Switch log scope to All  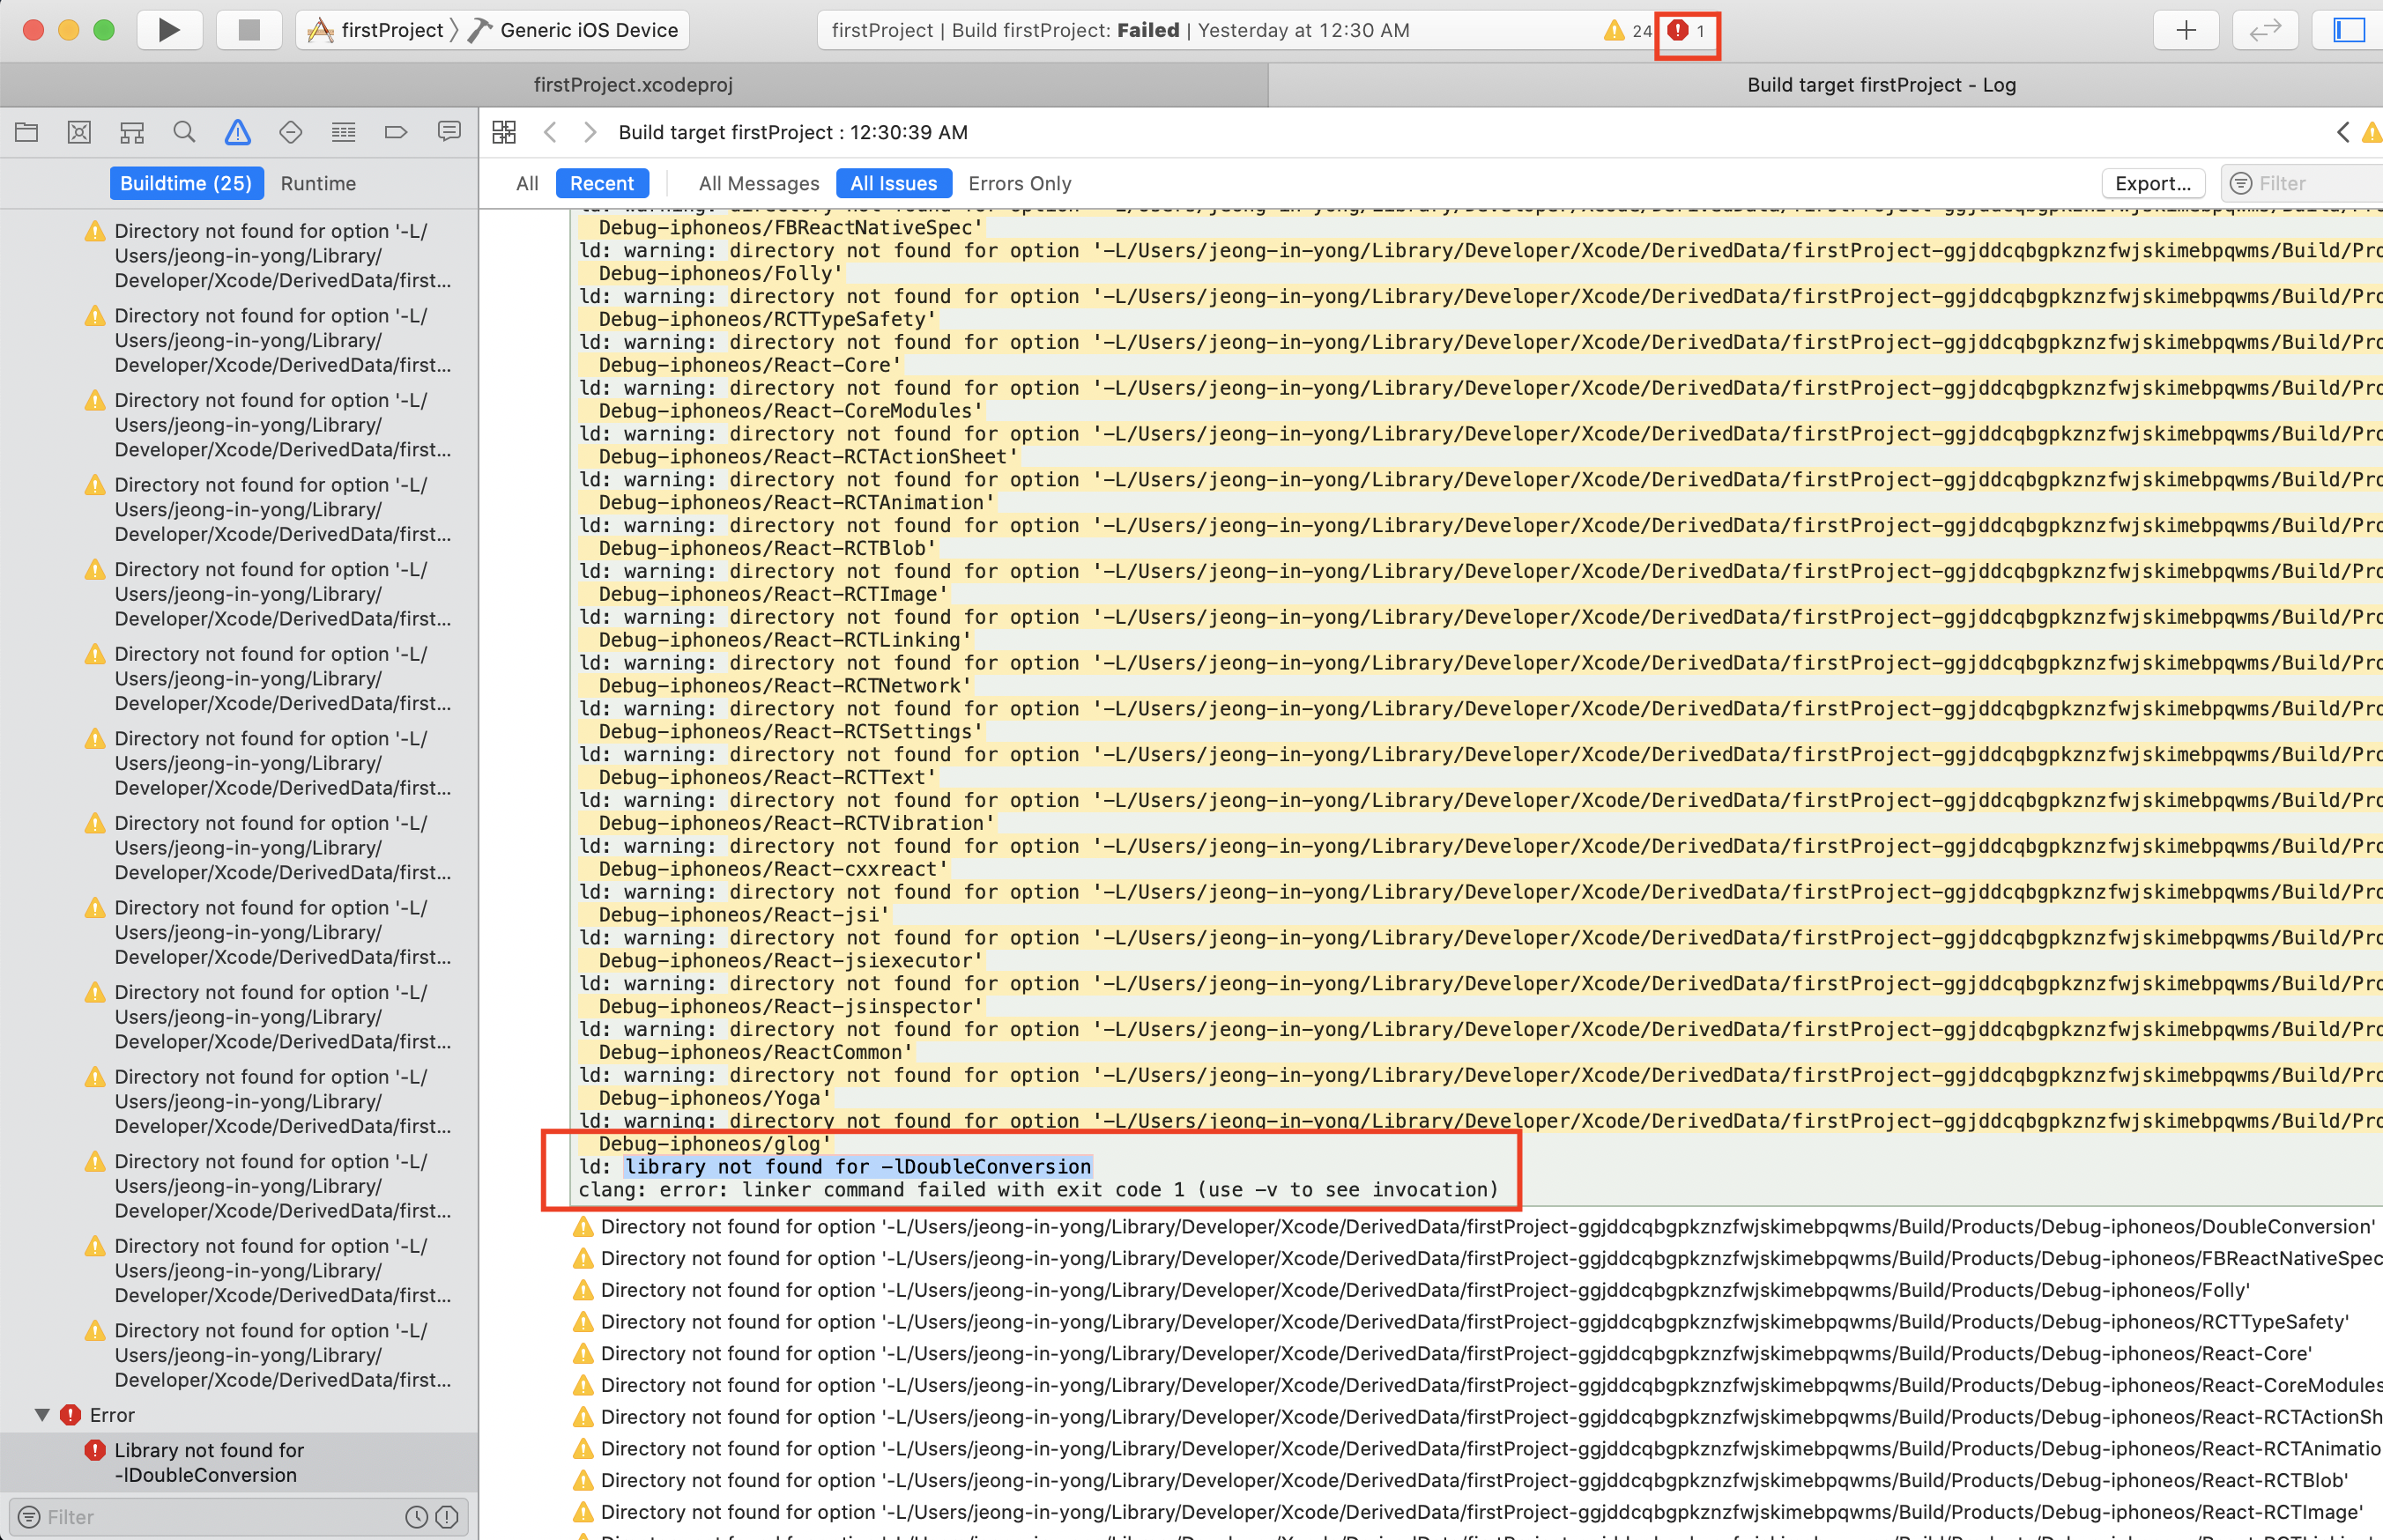[527, 183]
